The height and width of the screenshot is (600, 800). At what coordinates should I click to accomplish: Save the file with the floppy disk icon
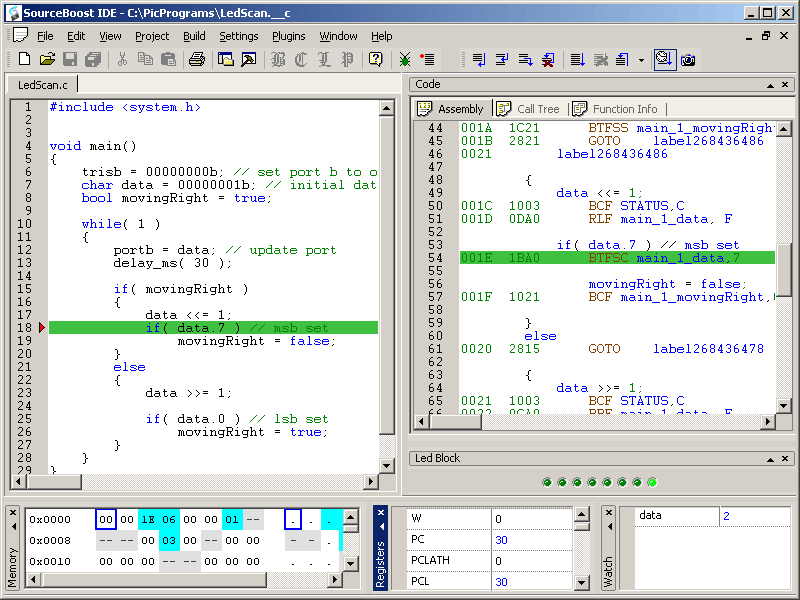70,60
